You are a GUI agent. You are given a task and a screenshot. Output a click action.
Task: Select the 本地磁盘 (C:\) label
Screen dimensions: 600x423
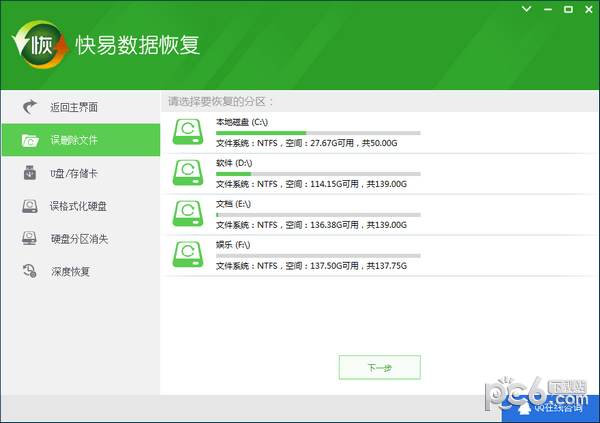(x=242, y=122)
